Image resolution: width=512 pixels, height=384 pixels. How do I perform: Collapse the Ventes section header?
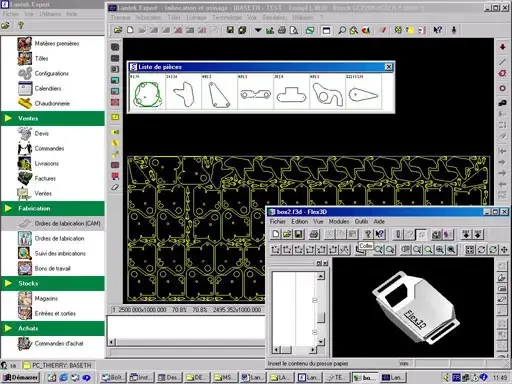[53, 118]
